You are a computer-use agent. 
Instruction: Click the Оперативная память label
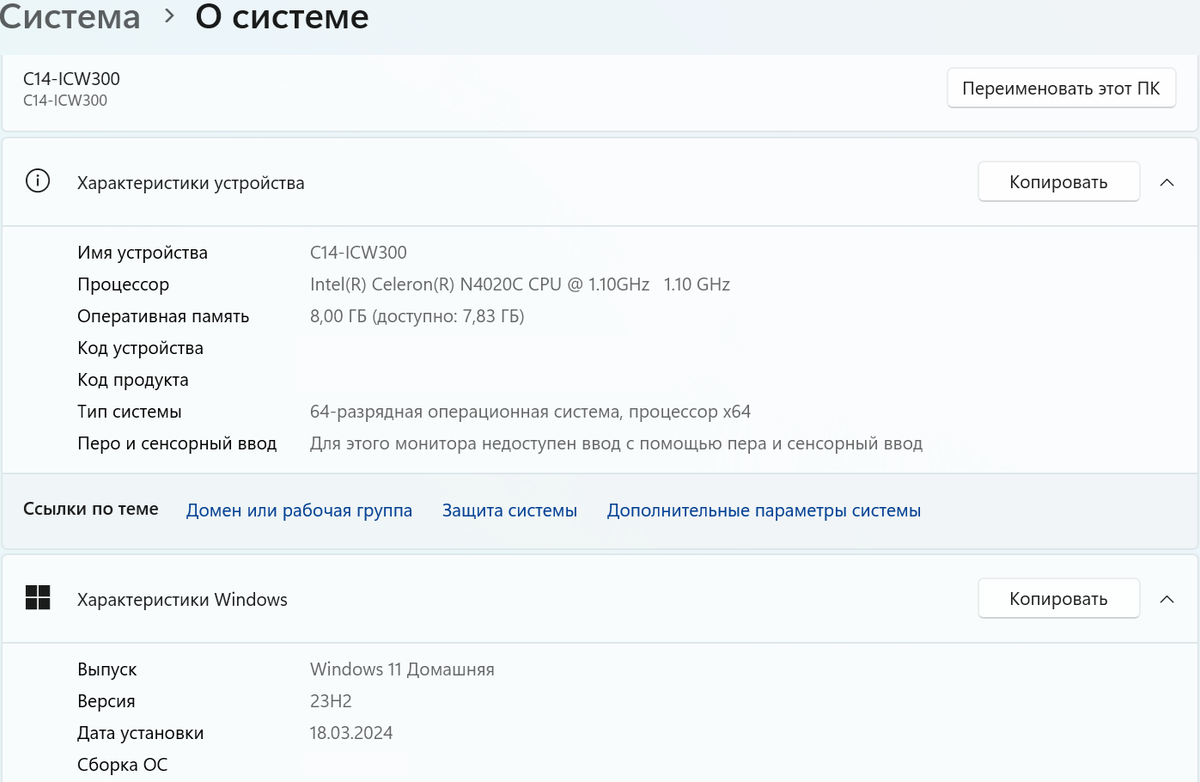[164, 316]
